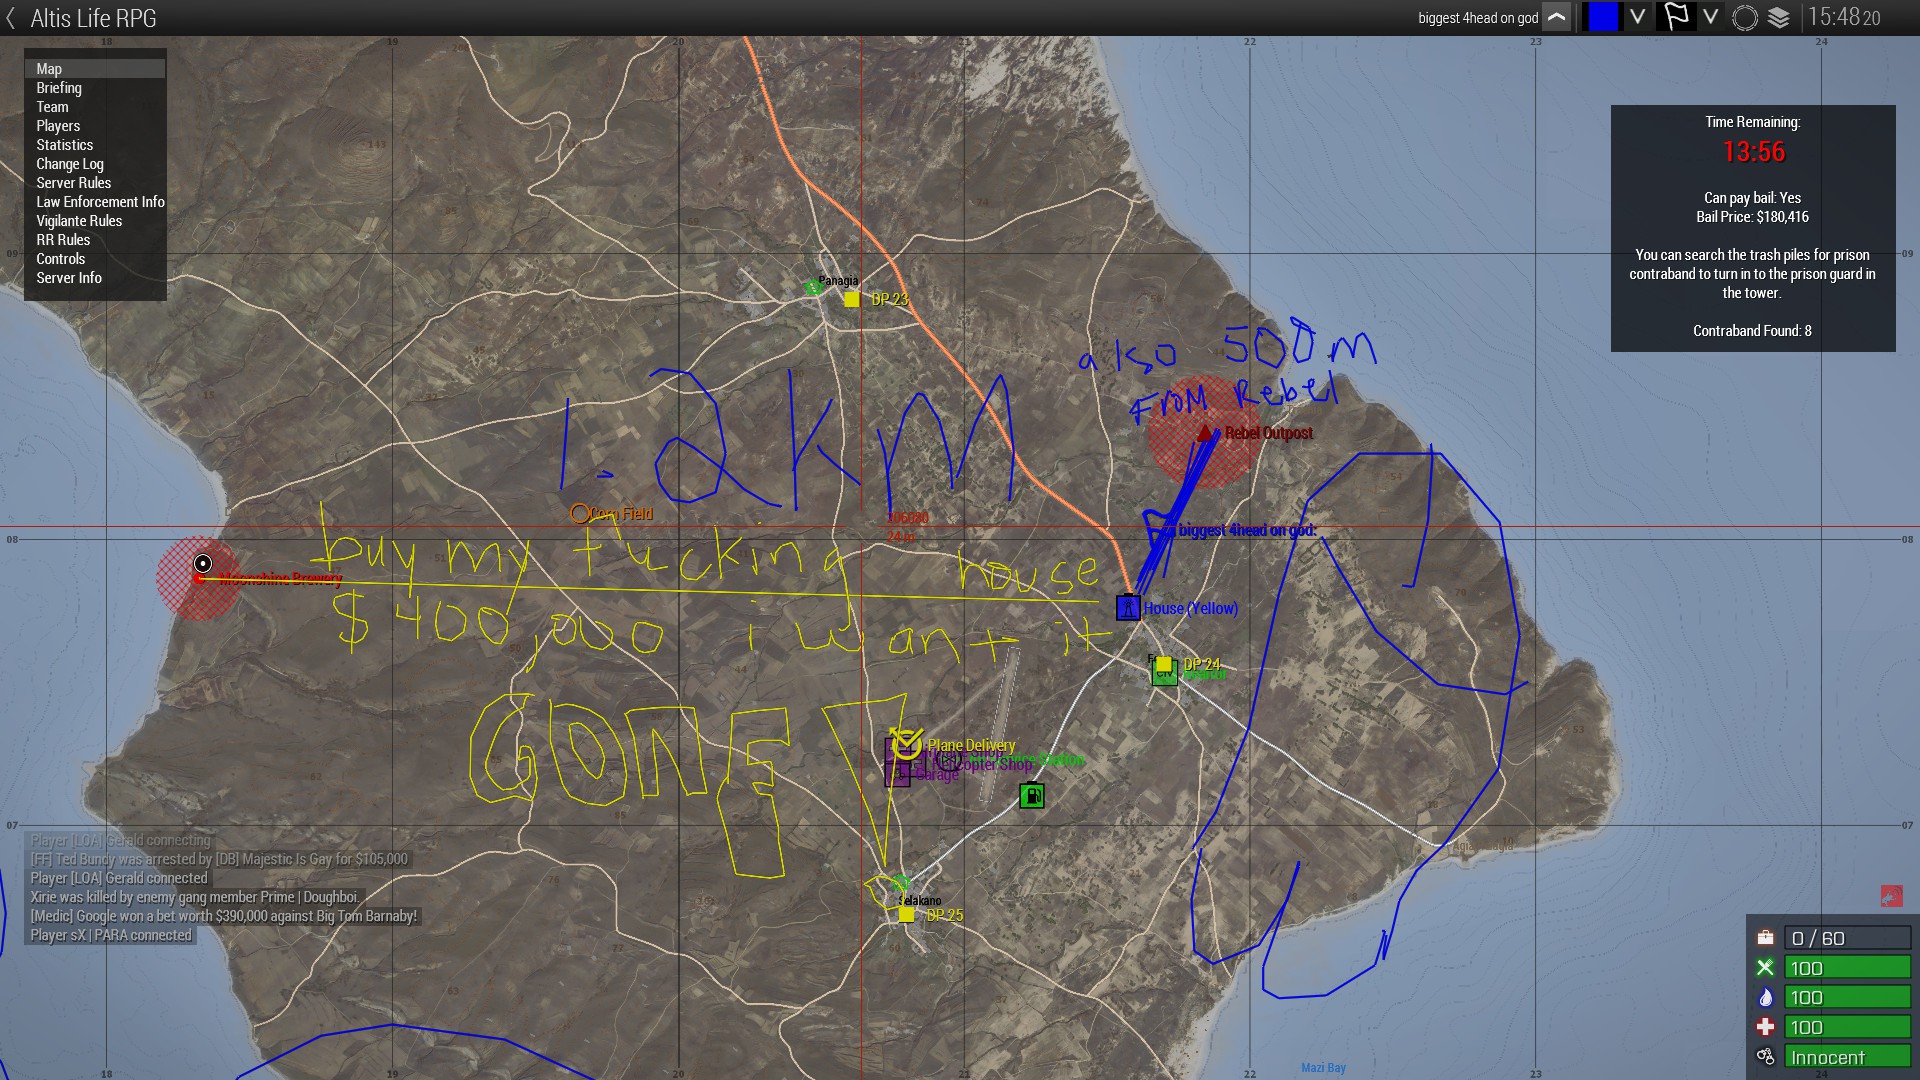Select the Map entry in the side menu

click(x=95, y=69)
